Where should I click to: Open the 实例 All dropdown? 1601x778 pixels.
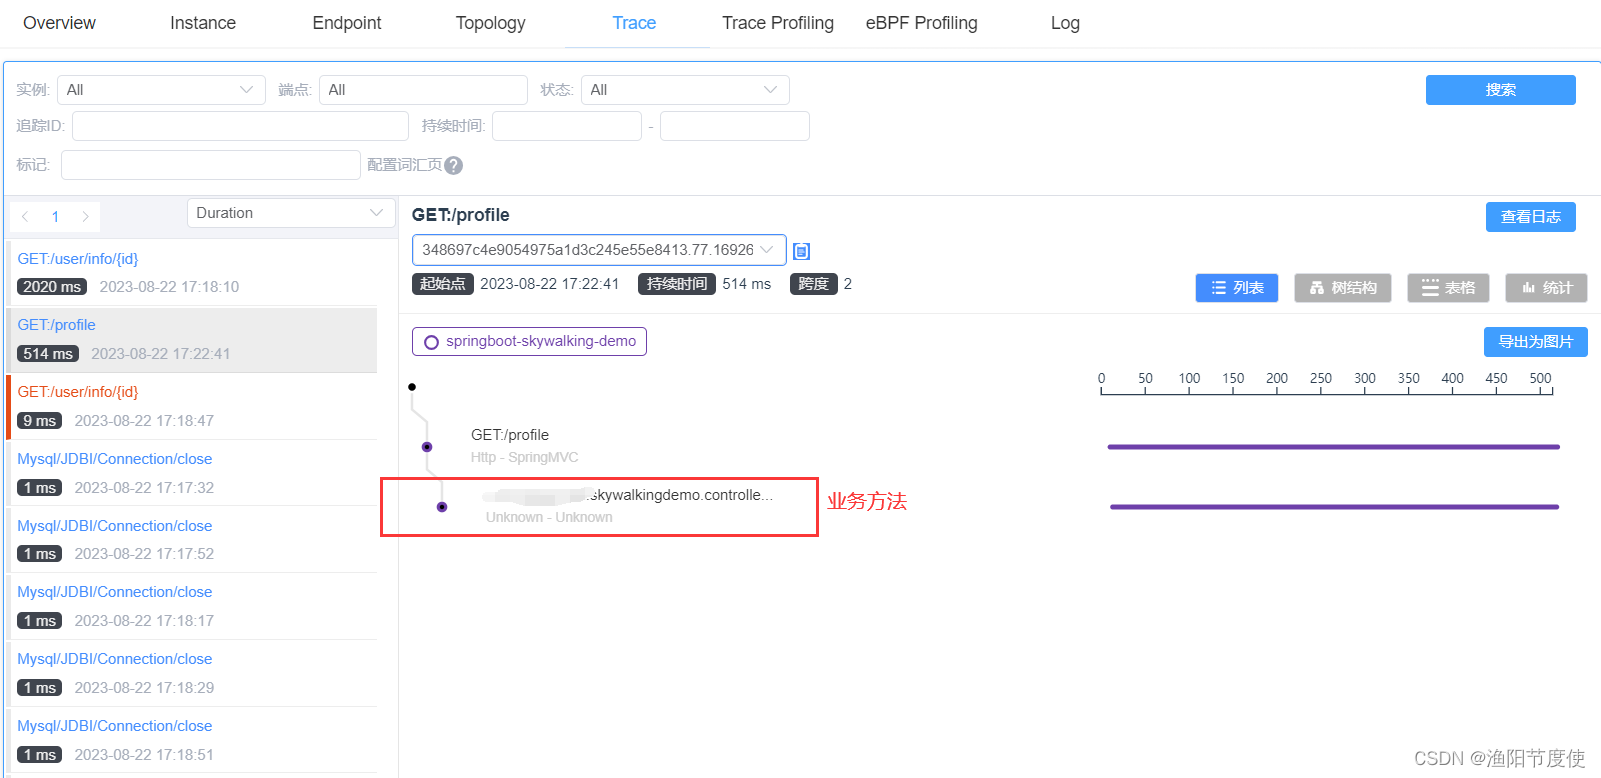(x=161, y=90)
